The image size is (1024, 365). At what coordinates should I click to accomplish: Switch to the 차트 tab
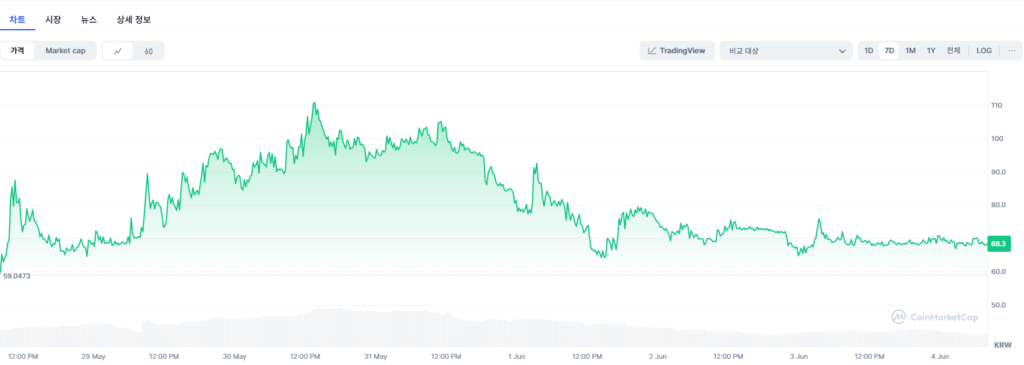(17, 20)
